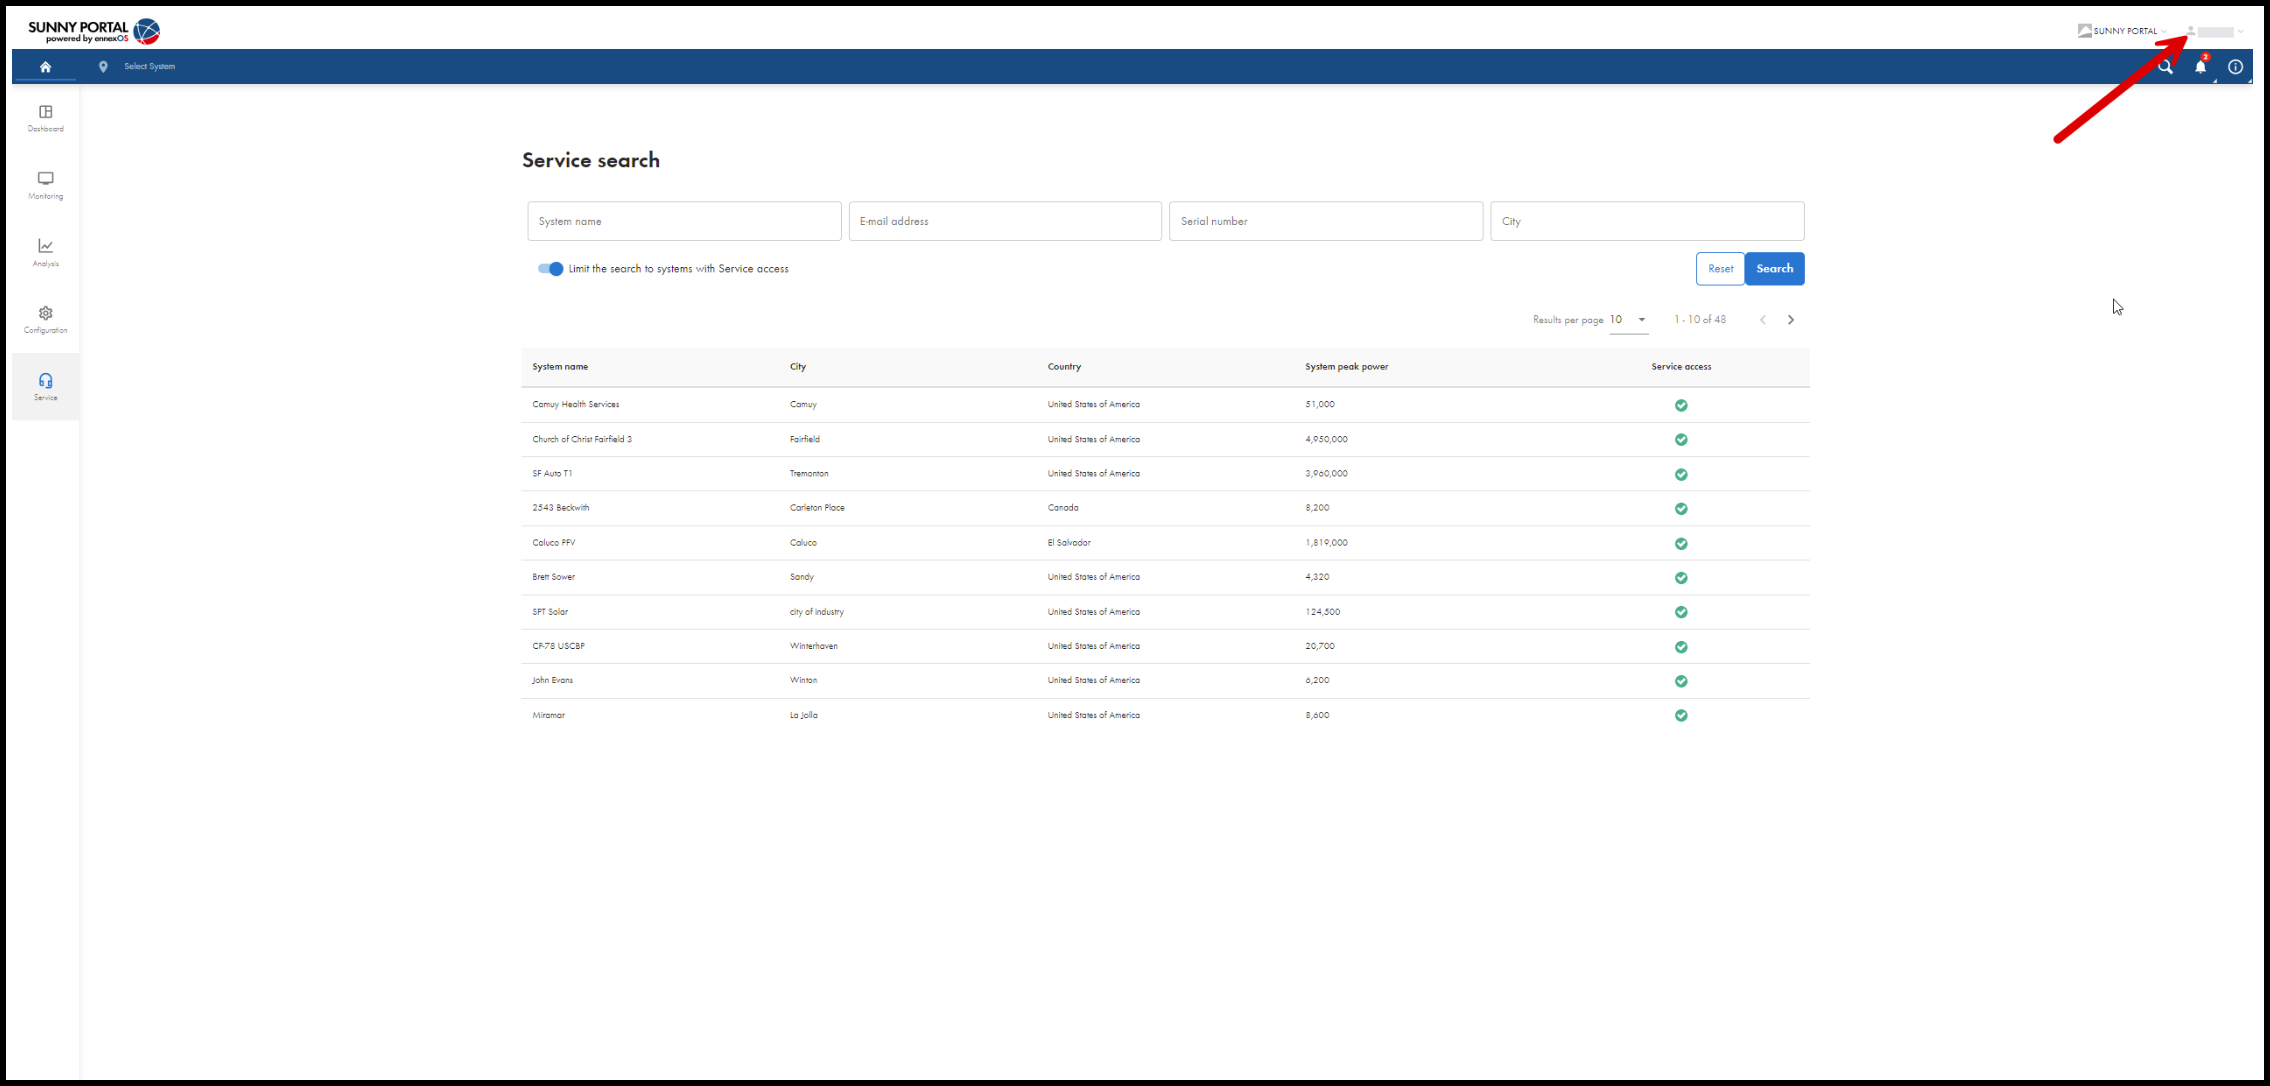This screenshot has height=1086, width=2270.
Task: Open the info panel
Action: (2235, 66)
